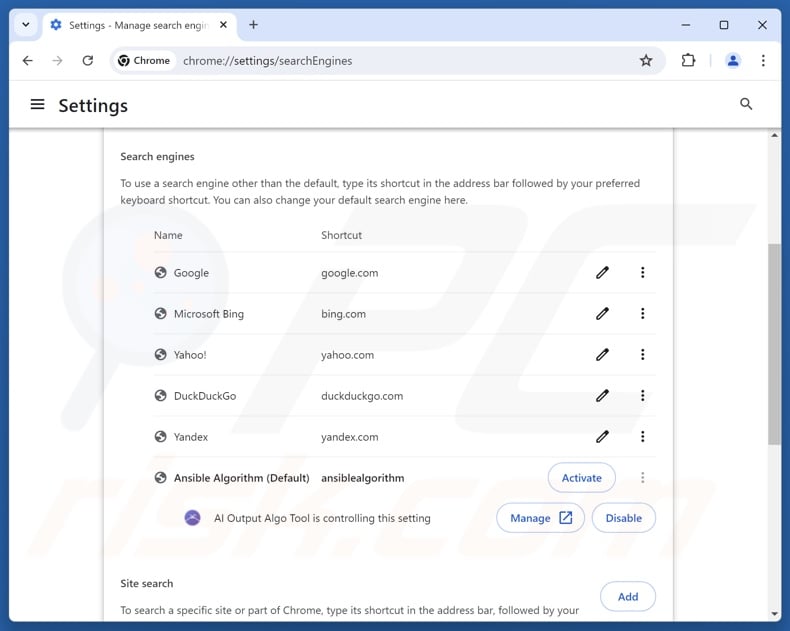Open more actions for Microsoft Bing
Viewport: 790px width, 631px height.
point(642,313)
